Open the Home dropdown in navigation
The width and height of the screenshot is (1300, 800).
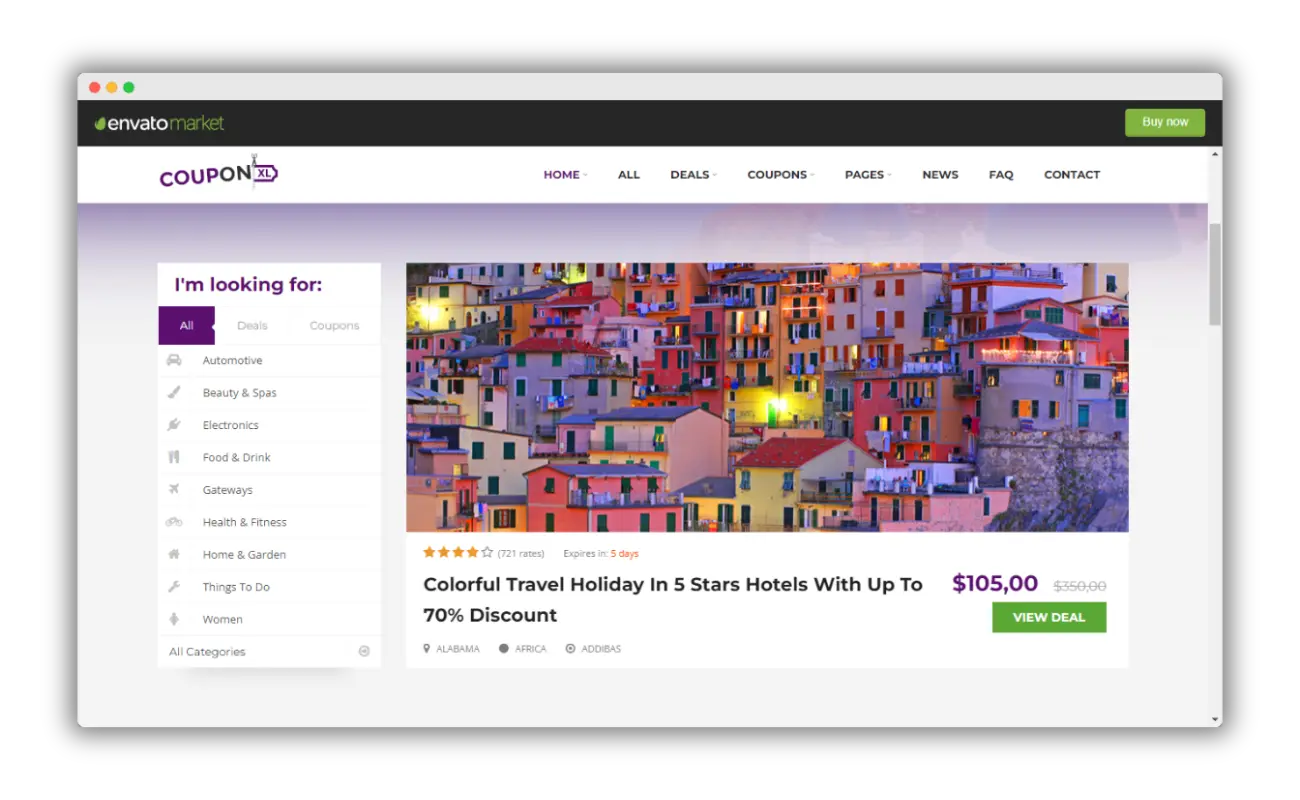(565, 175)
